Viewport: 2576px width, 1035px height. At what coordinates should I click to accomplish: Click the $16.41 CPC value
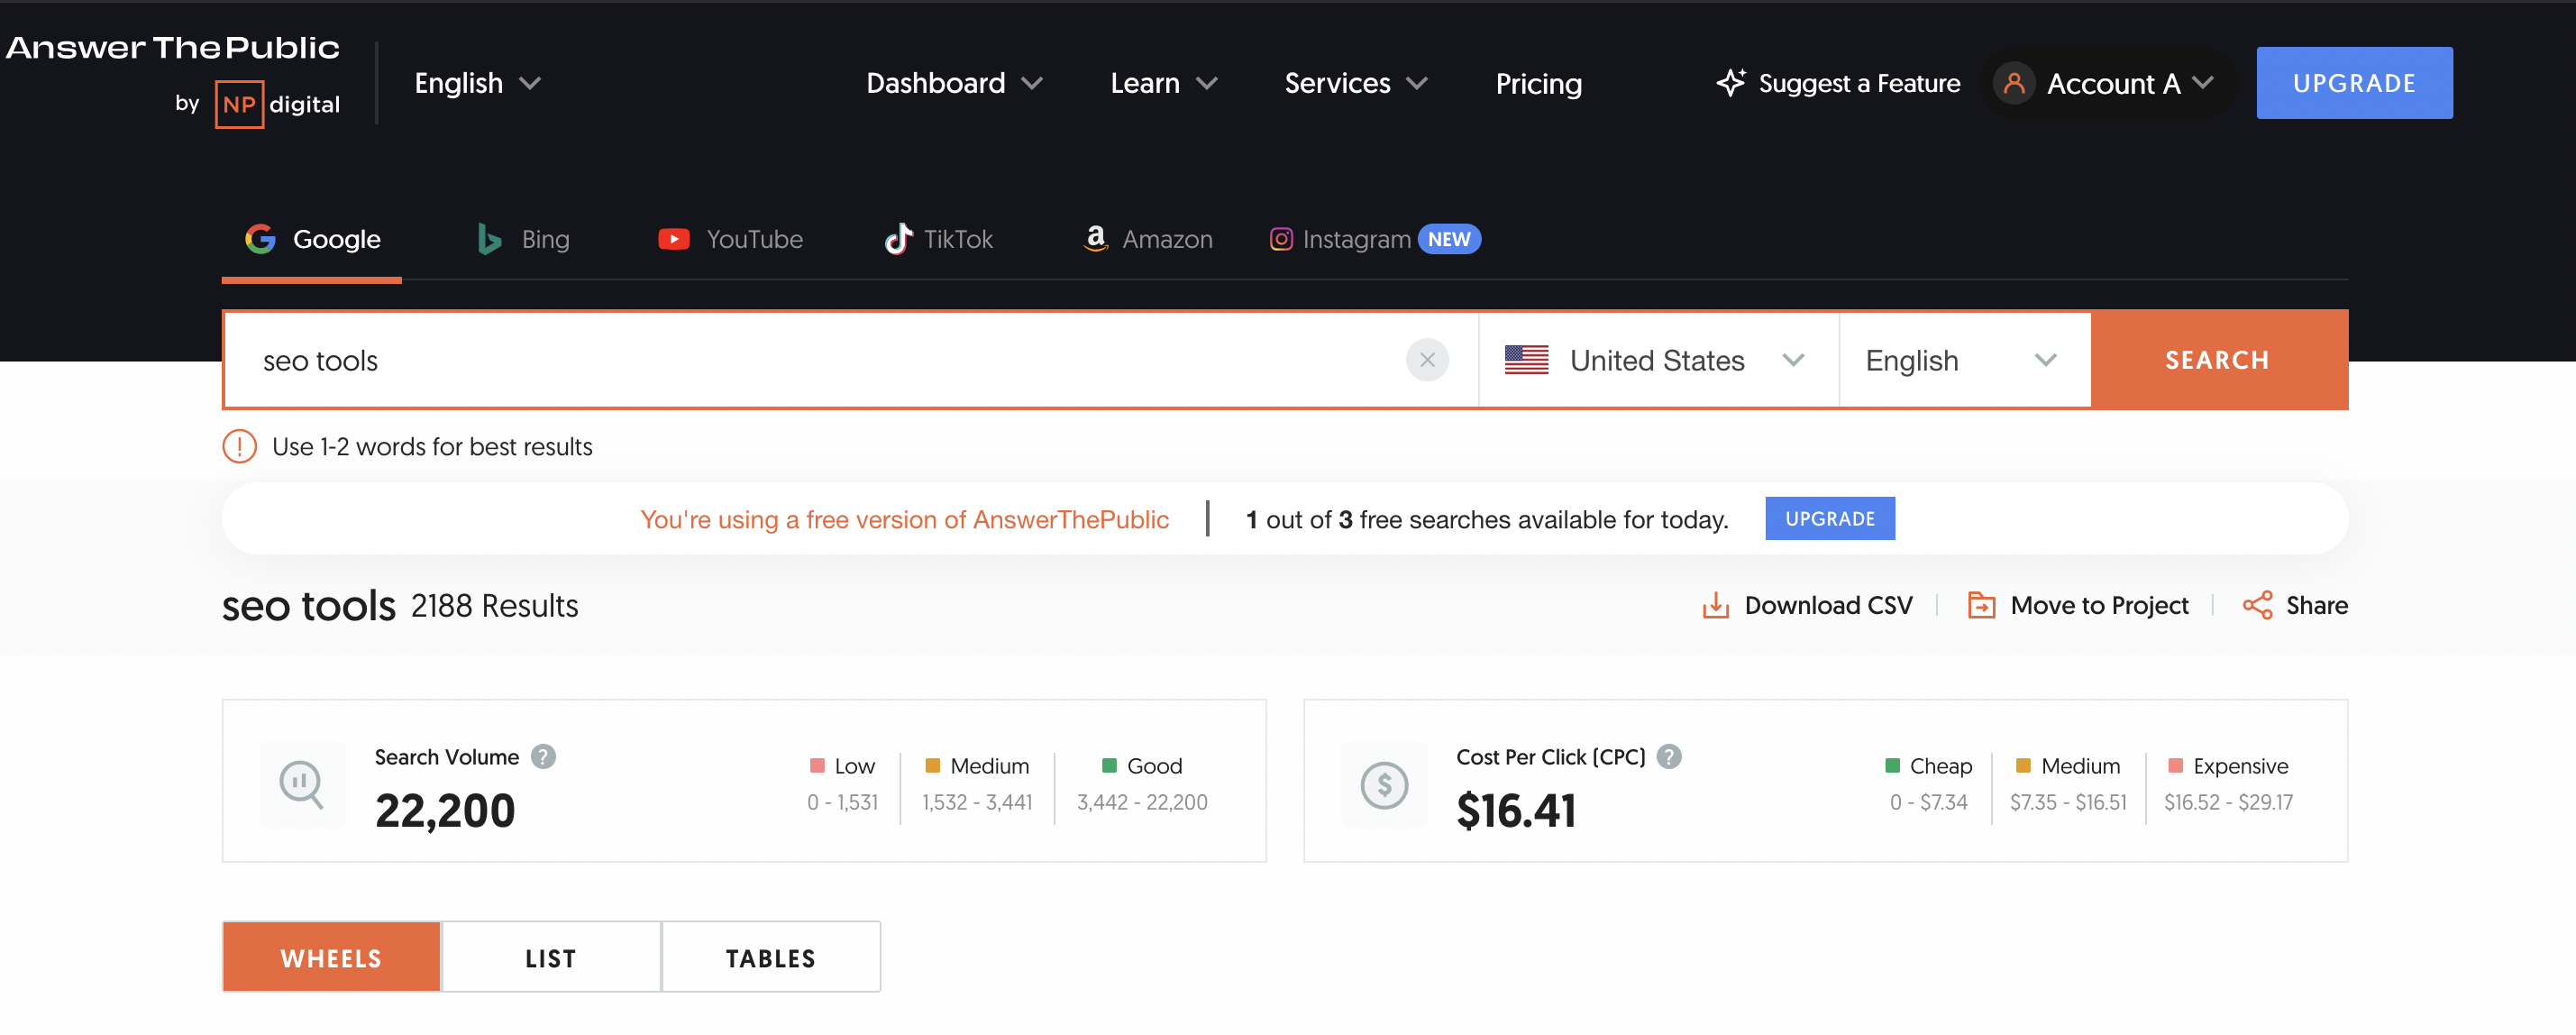1516,810
